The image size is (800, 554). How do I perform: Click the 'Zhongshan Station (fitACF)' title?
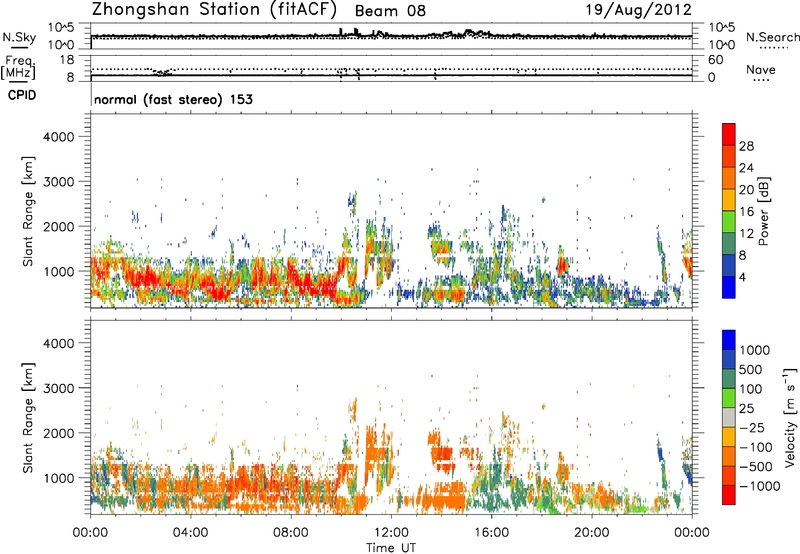coord(214,10)
